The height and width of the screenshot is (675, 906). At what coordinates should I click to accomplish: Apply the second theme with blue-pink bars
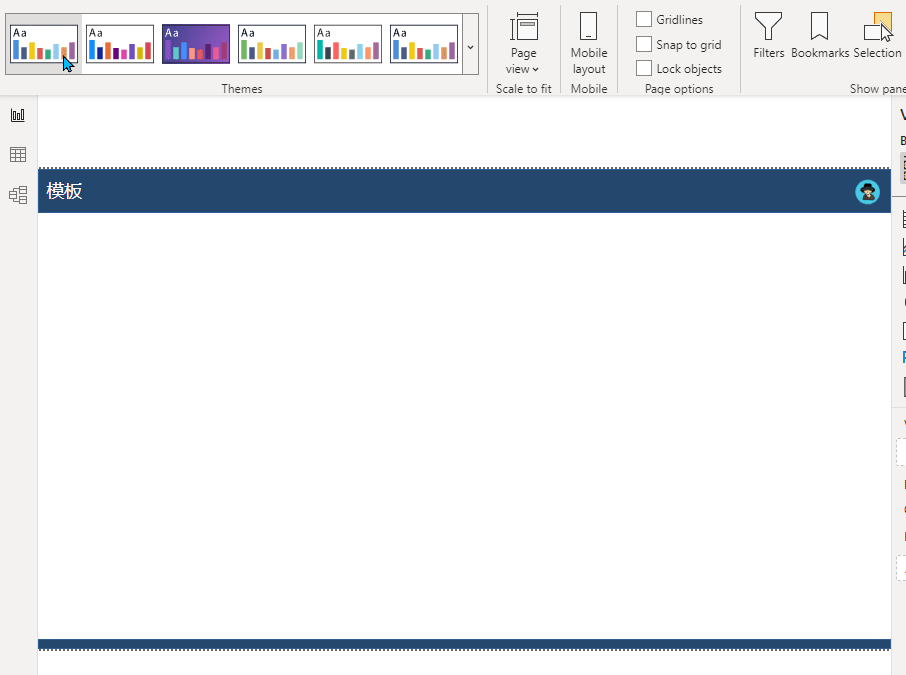point(120,43)
